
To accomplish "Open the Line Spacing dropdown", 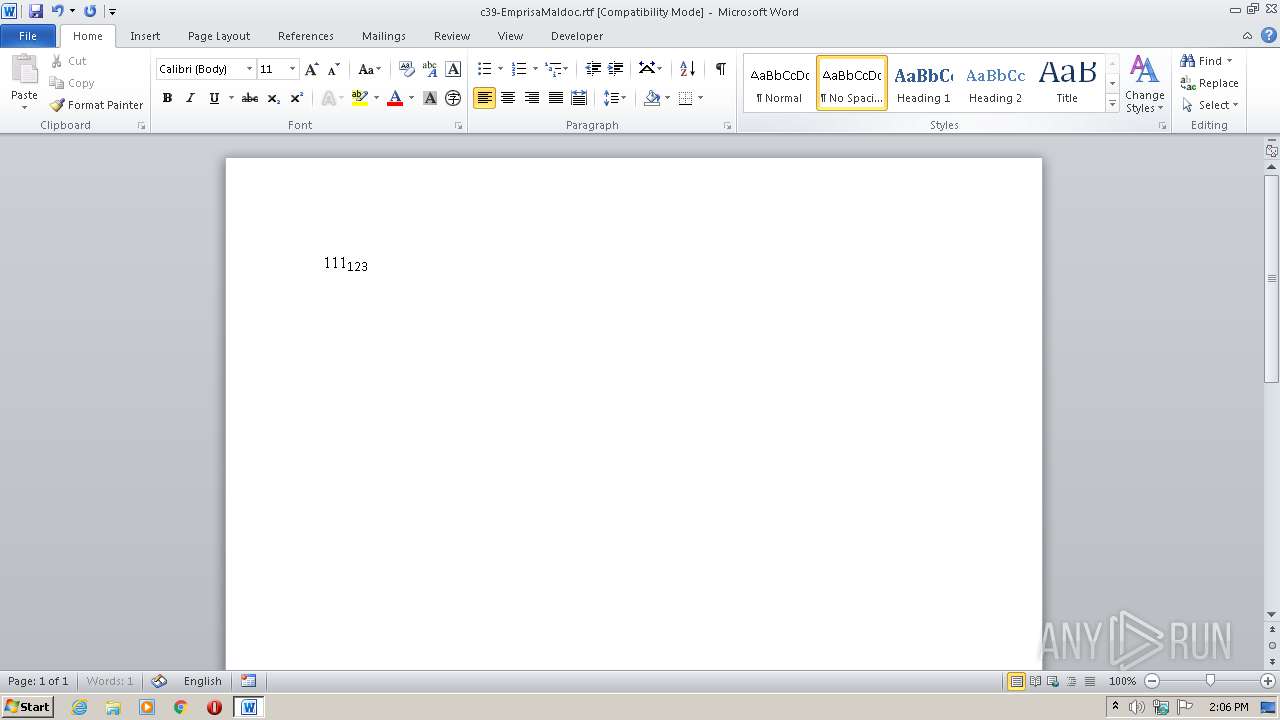I will pyautogui.click(x=615, y=98).
